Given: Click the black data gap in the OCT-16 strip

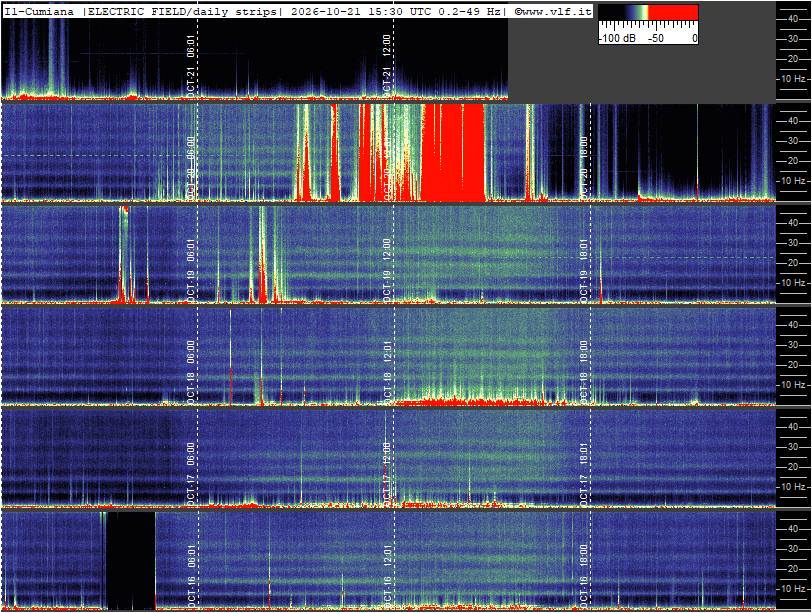Looking at the screenshot, I should [131, 561].
